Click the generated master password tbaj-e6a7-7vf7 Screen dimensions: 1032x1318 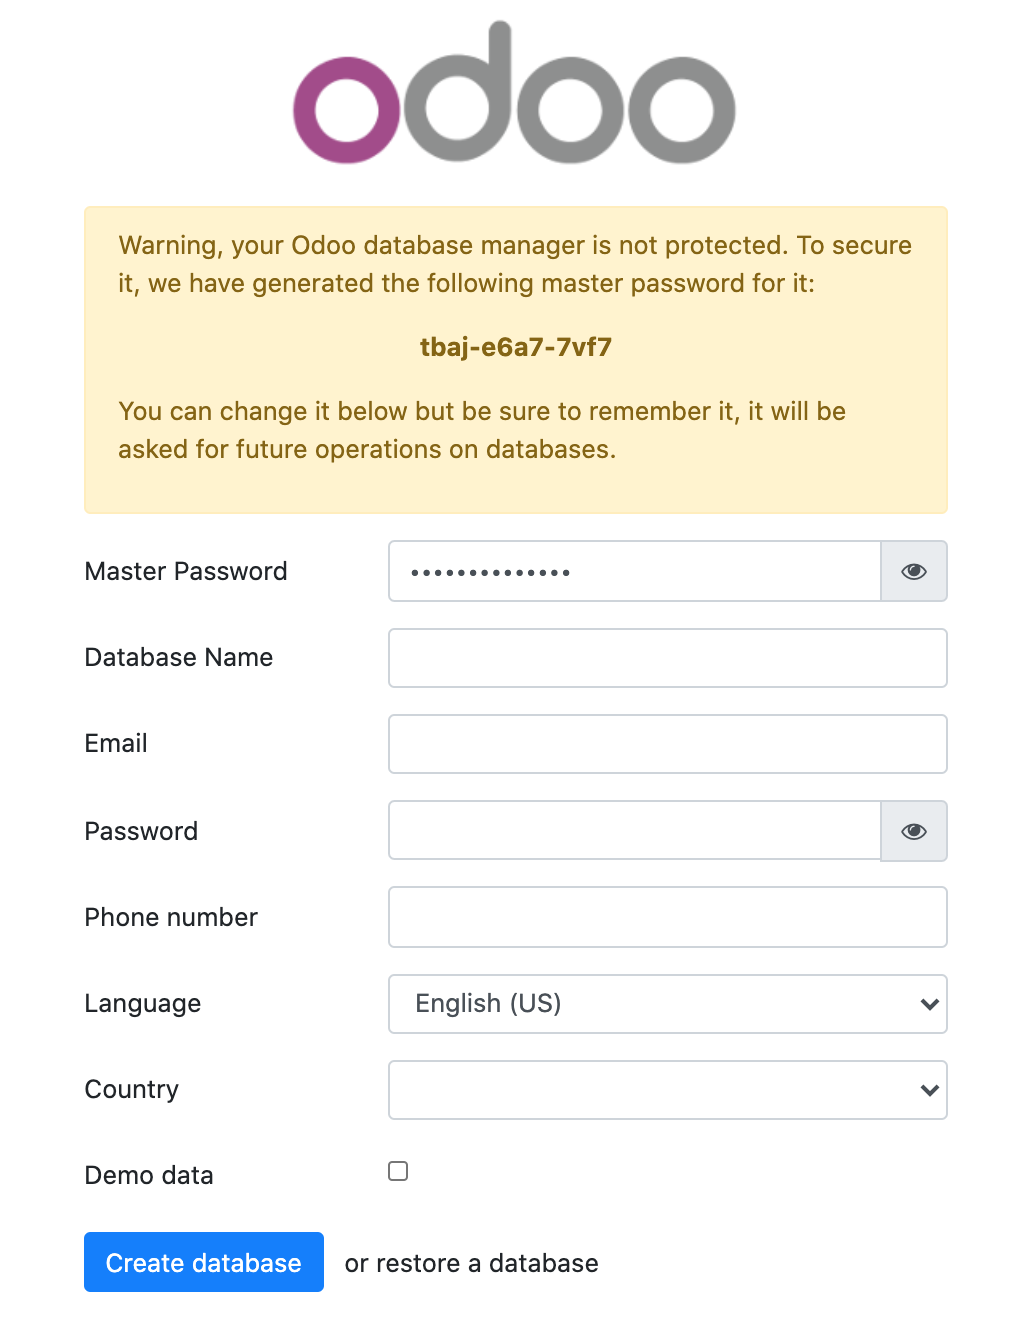tap(515, 347)
